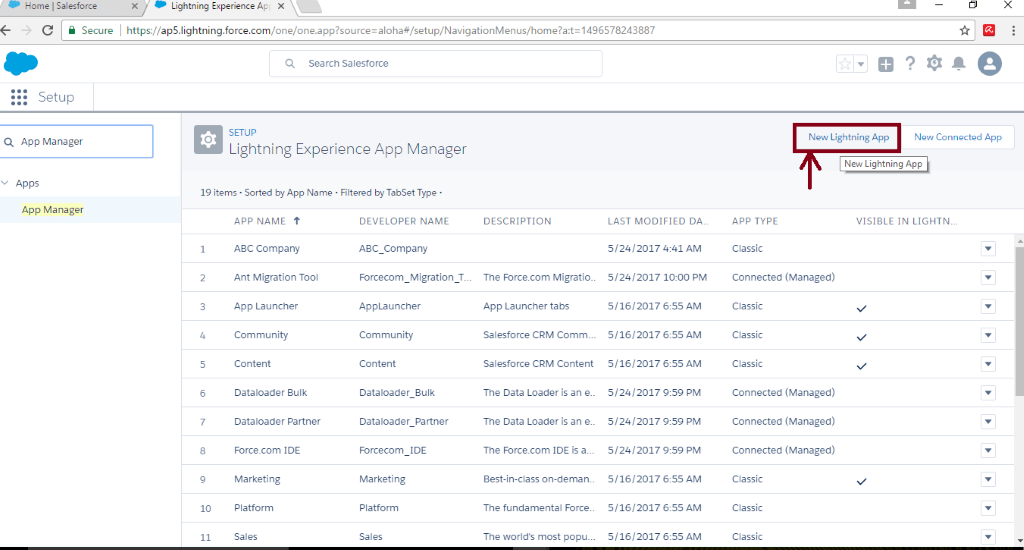This screenshot has width=1024, height=550.
Task: Click the App Name column header
Action: [260, 221]
